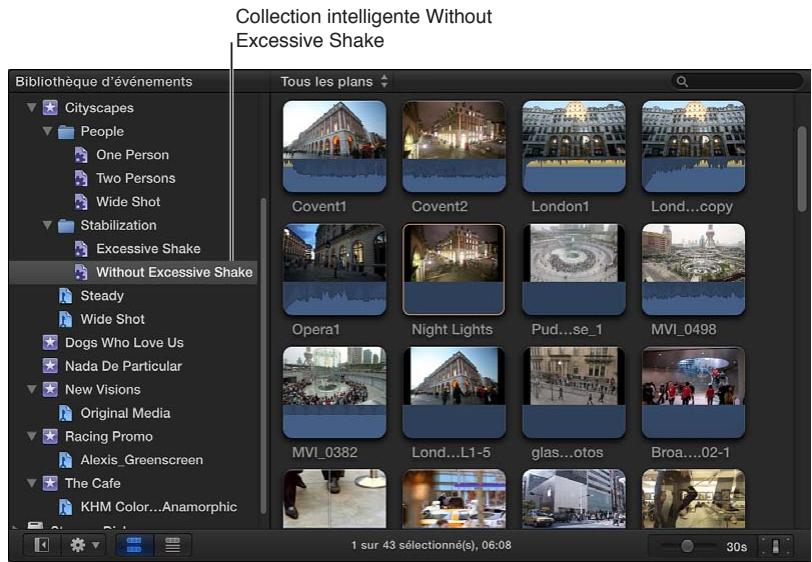Click the Two Persons smart collection icon
The image size is (812, 562).
pos(81,178)
